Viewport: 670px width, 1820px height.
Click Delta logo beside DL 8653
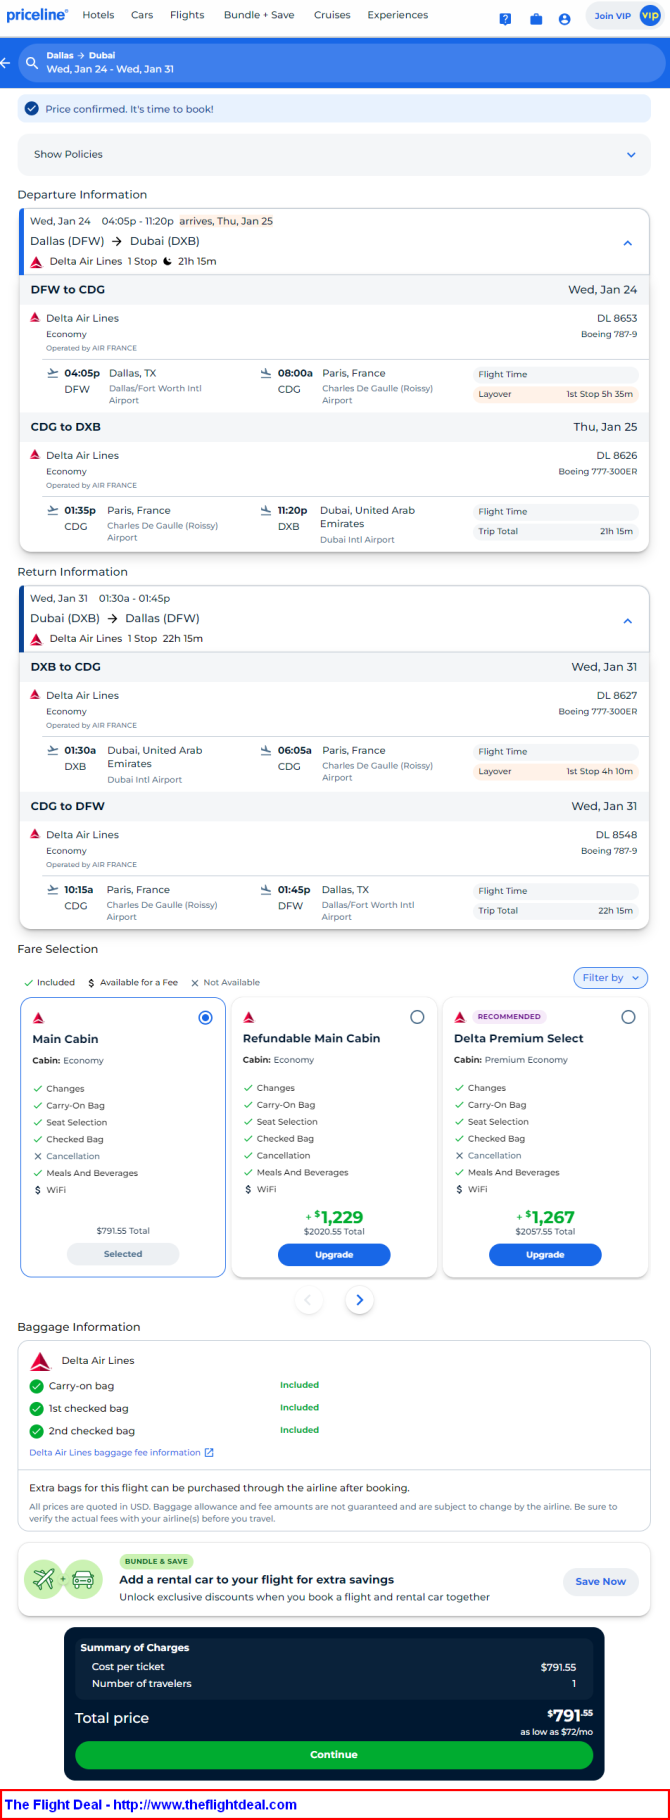pyautogui.click(x=35, y=317)
